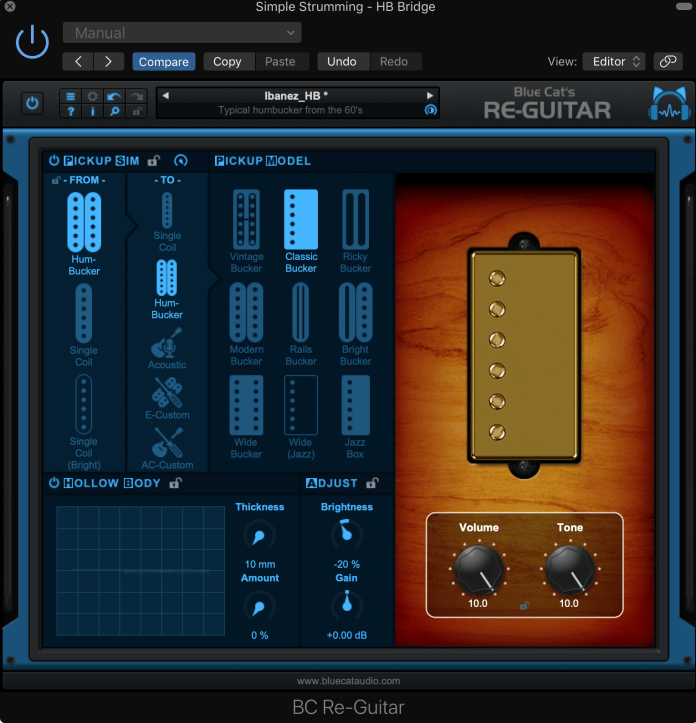This screenshot has width=696, height=723.
Task: Toggle the Pickup Sim power switch
Action: click(54, 161)
